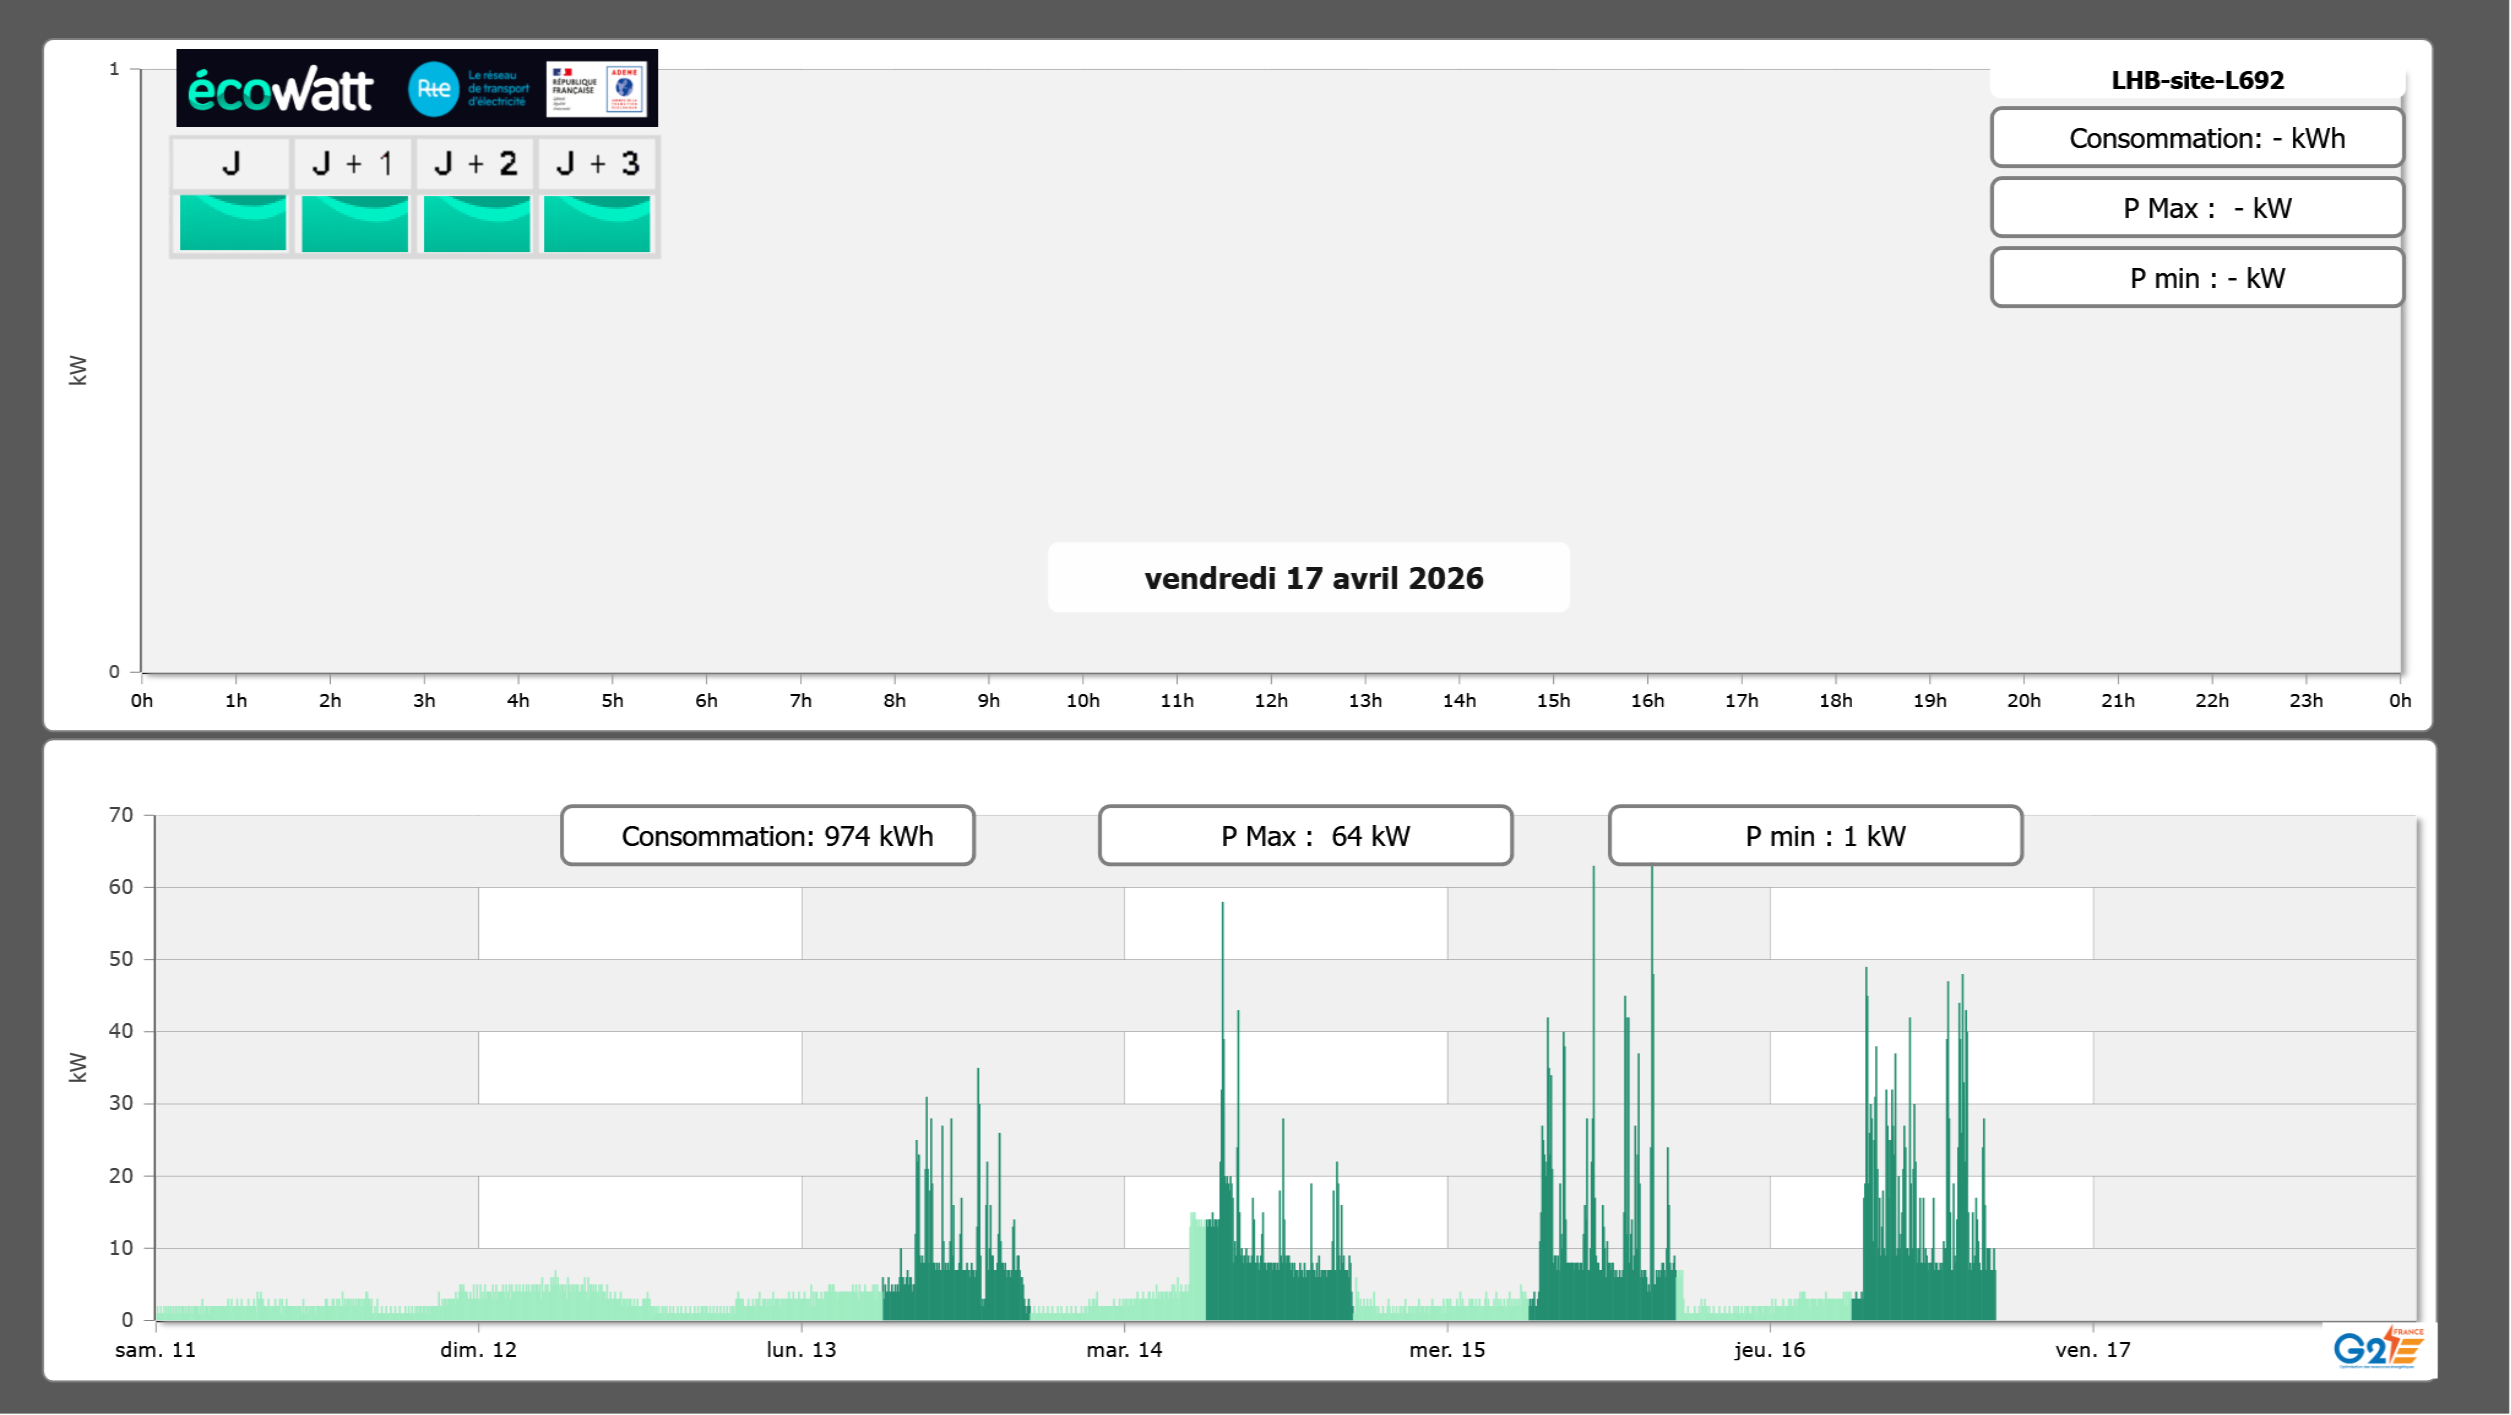Click the écoWatt logo

pyautogui.click(x=281, y=90)
